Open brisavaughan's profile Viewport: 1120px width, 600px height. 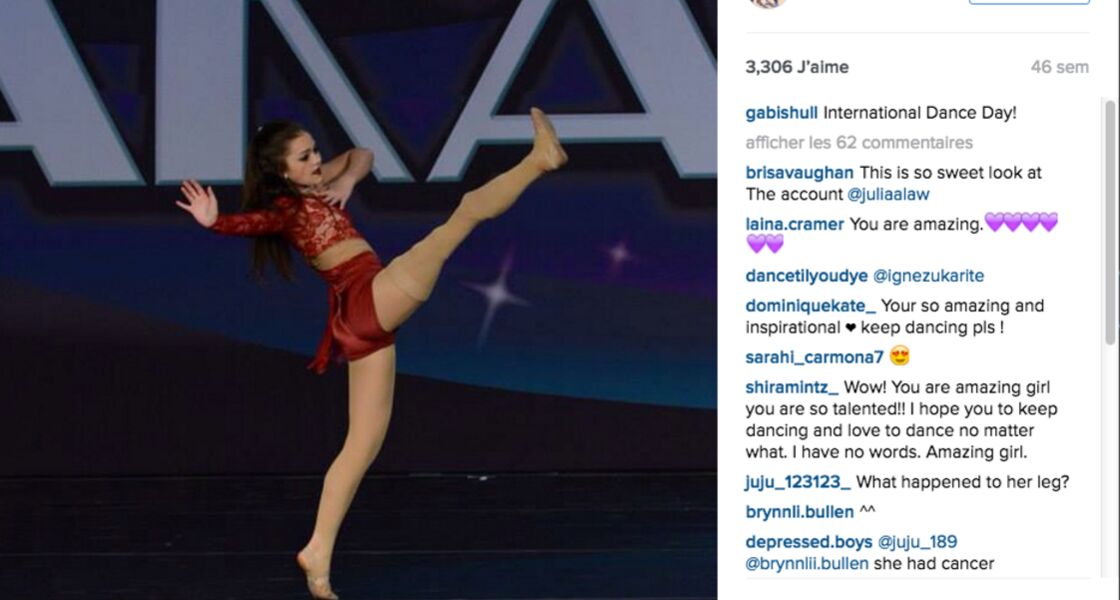799,173
